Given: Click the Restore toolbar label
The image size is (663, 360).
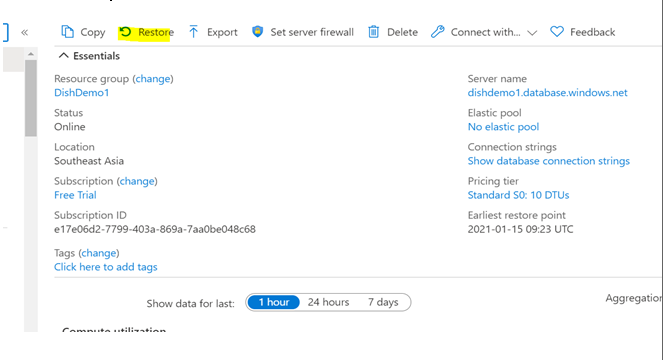Looking at the screenshot, I should click(x=156, y=32).
